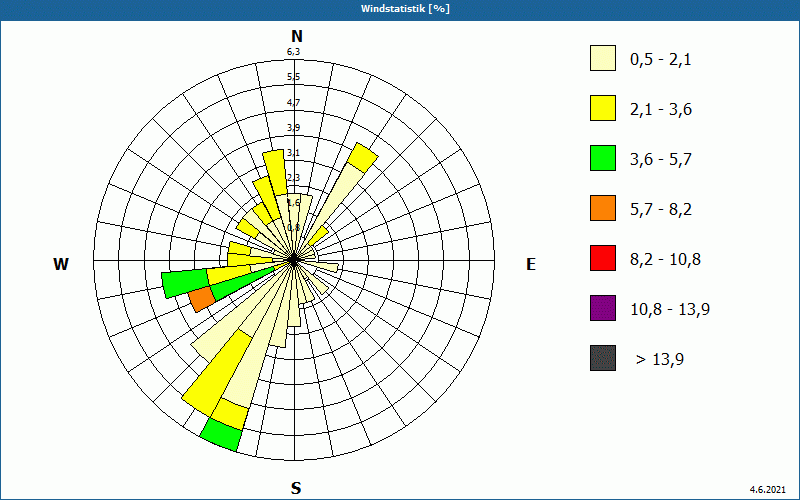Click the legend label 0,5 - 2,1

click(661, 60)
